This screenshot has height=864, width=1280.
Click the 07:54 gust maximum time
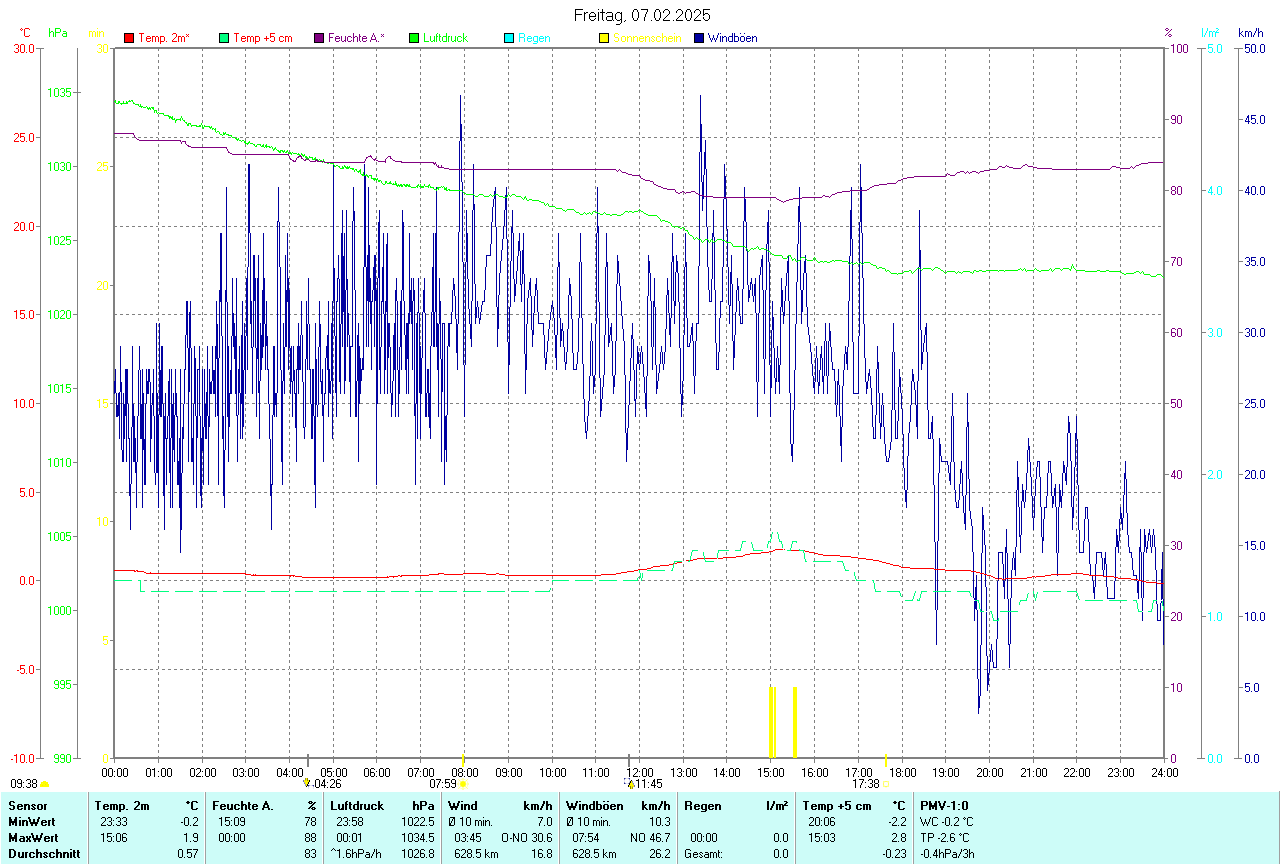586,837
